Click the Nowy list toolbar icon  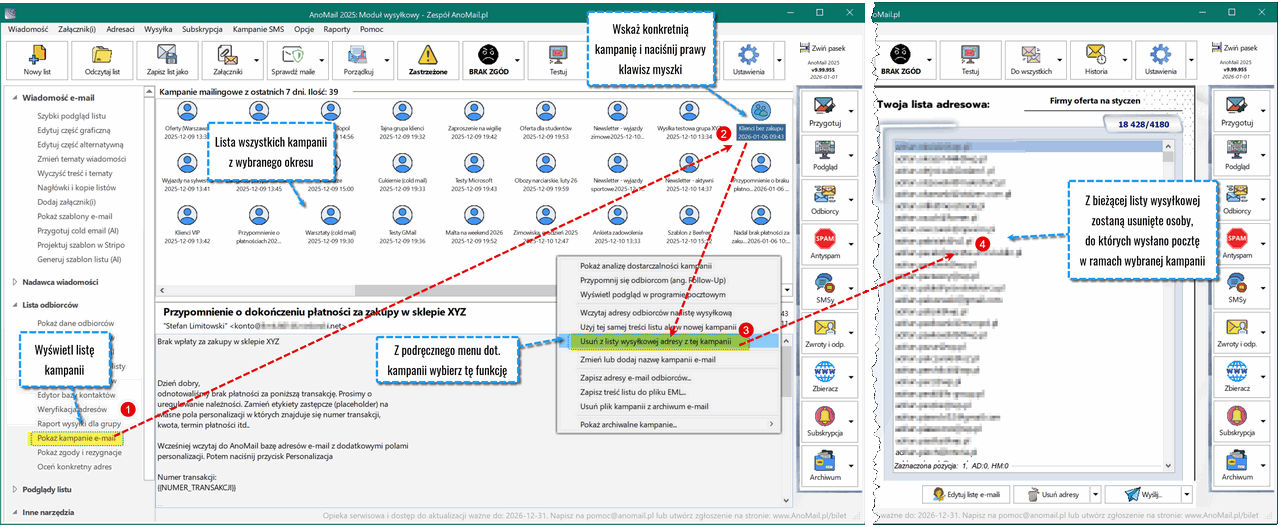[37, 55]
